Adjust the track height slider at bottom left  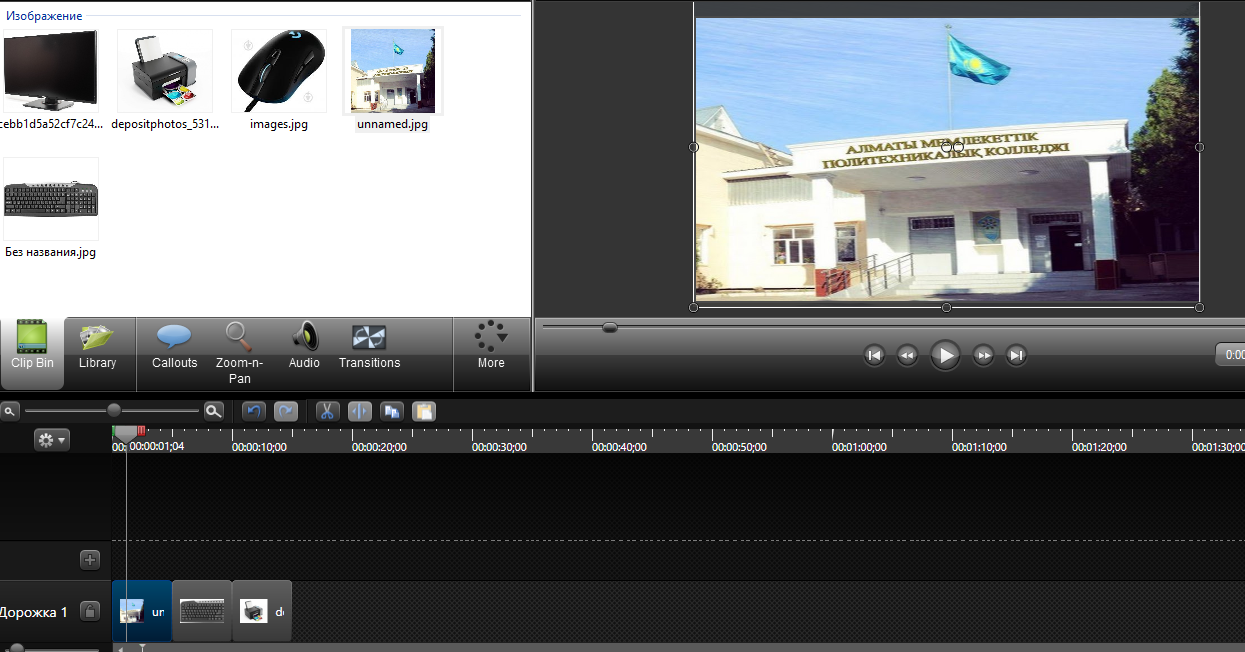click(16, 648)
